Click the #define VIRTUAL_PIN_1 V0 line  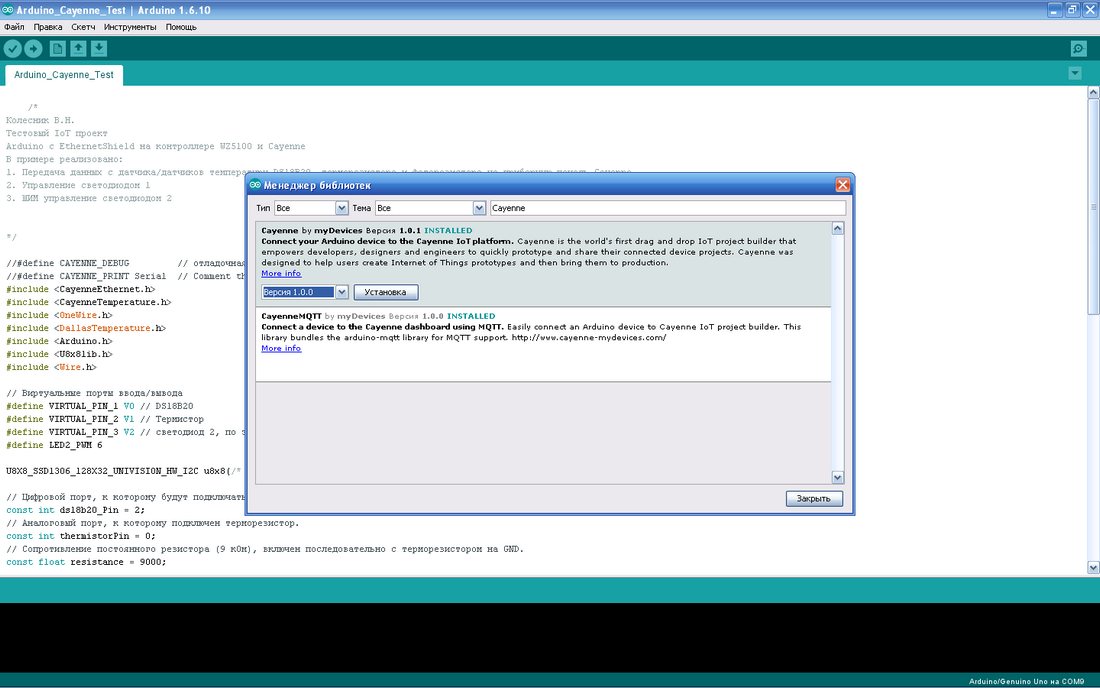point(100,406)
